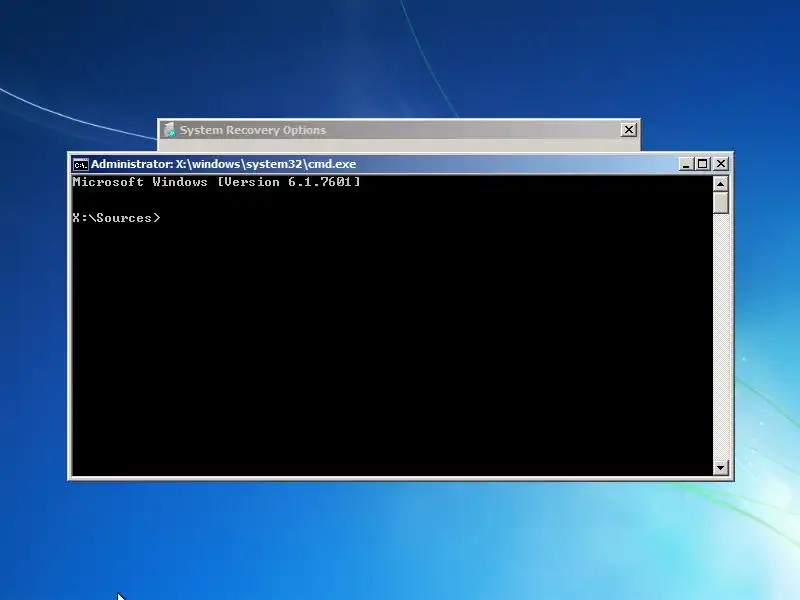Close the System Recovery Options window
800x600 pixels.
coord(629,130)
